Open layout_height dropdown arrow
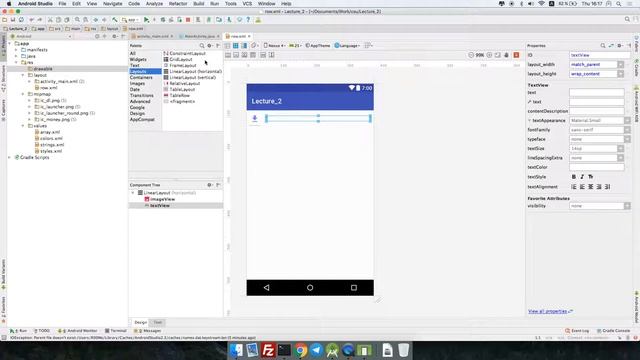The image size is (640, 360). click(x=620, y=74)
